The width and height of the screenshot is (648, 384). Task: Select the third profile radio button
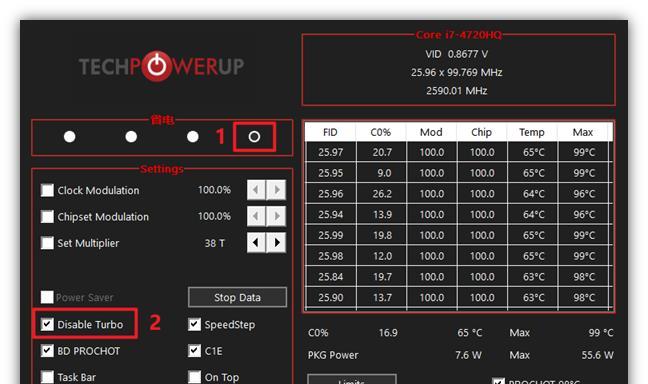(x=193, y=137)
